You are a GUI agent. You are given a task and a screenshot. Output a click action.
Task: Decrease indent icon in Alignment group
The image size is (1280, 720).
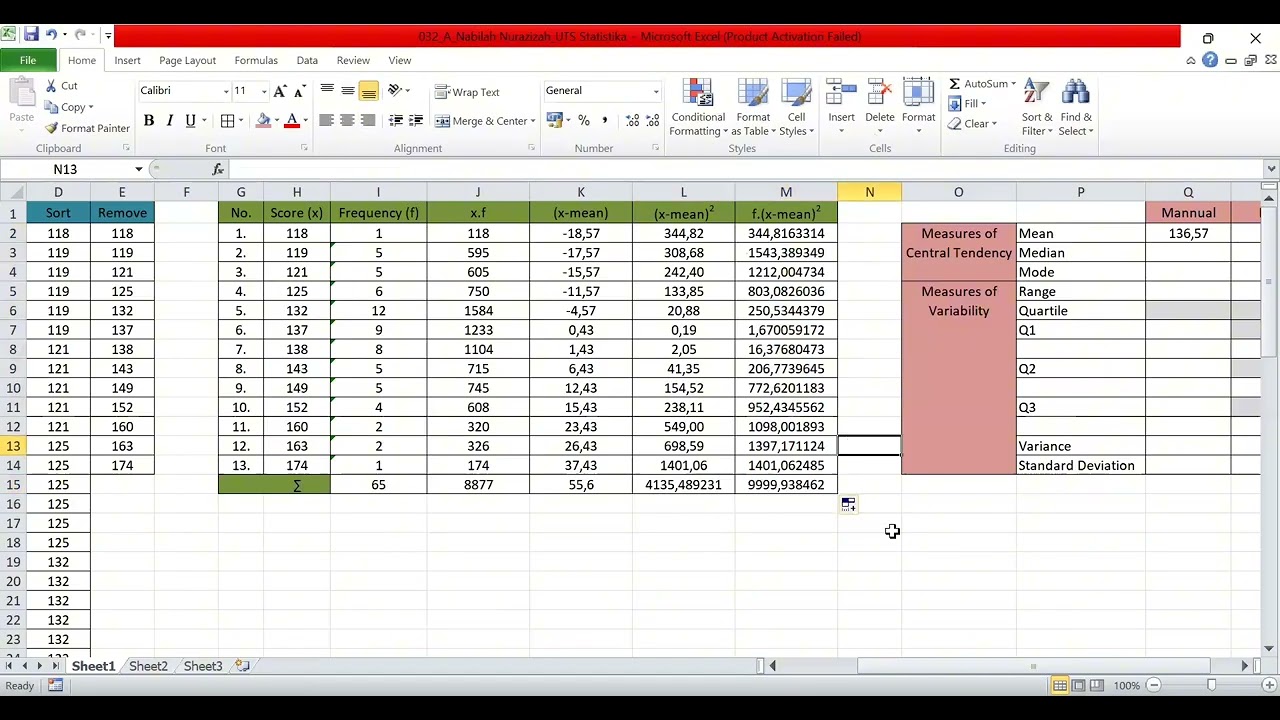396,121
